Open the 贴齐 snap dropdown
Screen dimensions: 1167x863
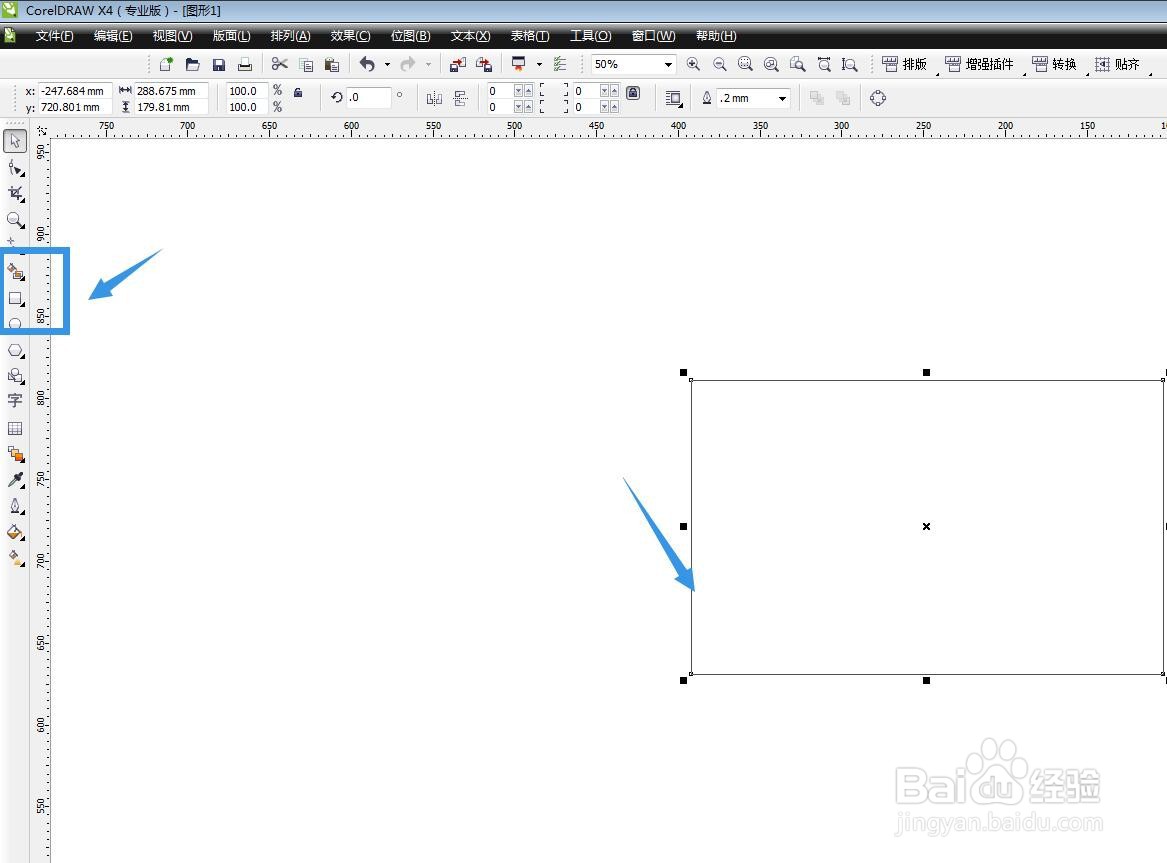point(1117,65)
